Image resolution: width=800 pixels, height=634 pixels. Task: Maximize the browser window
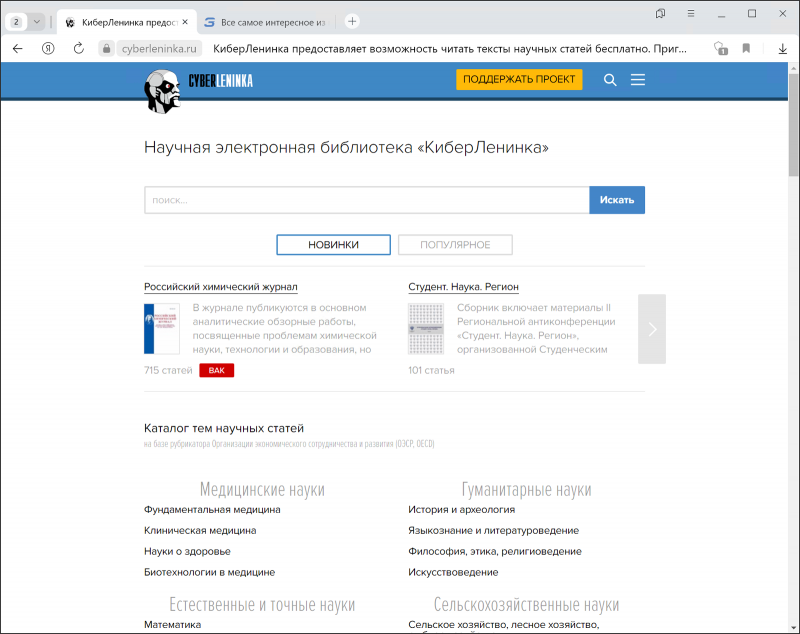coord(752,14)
